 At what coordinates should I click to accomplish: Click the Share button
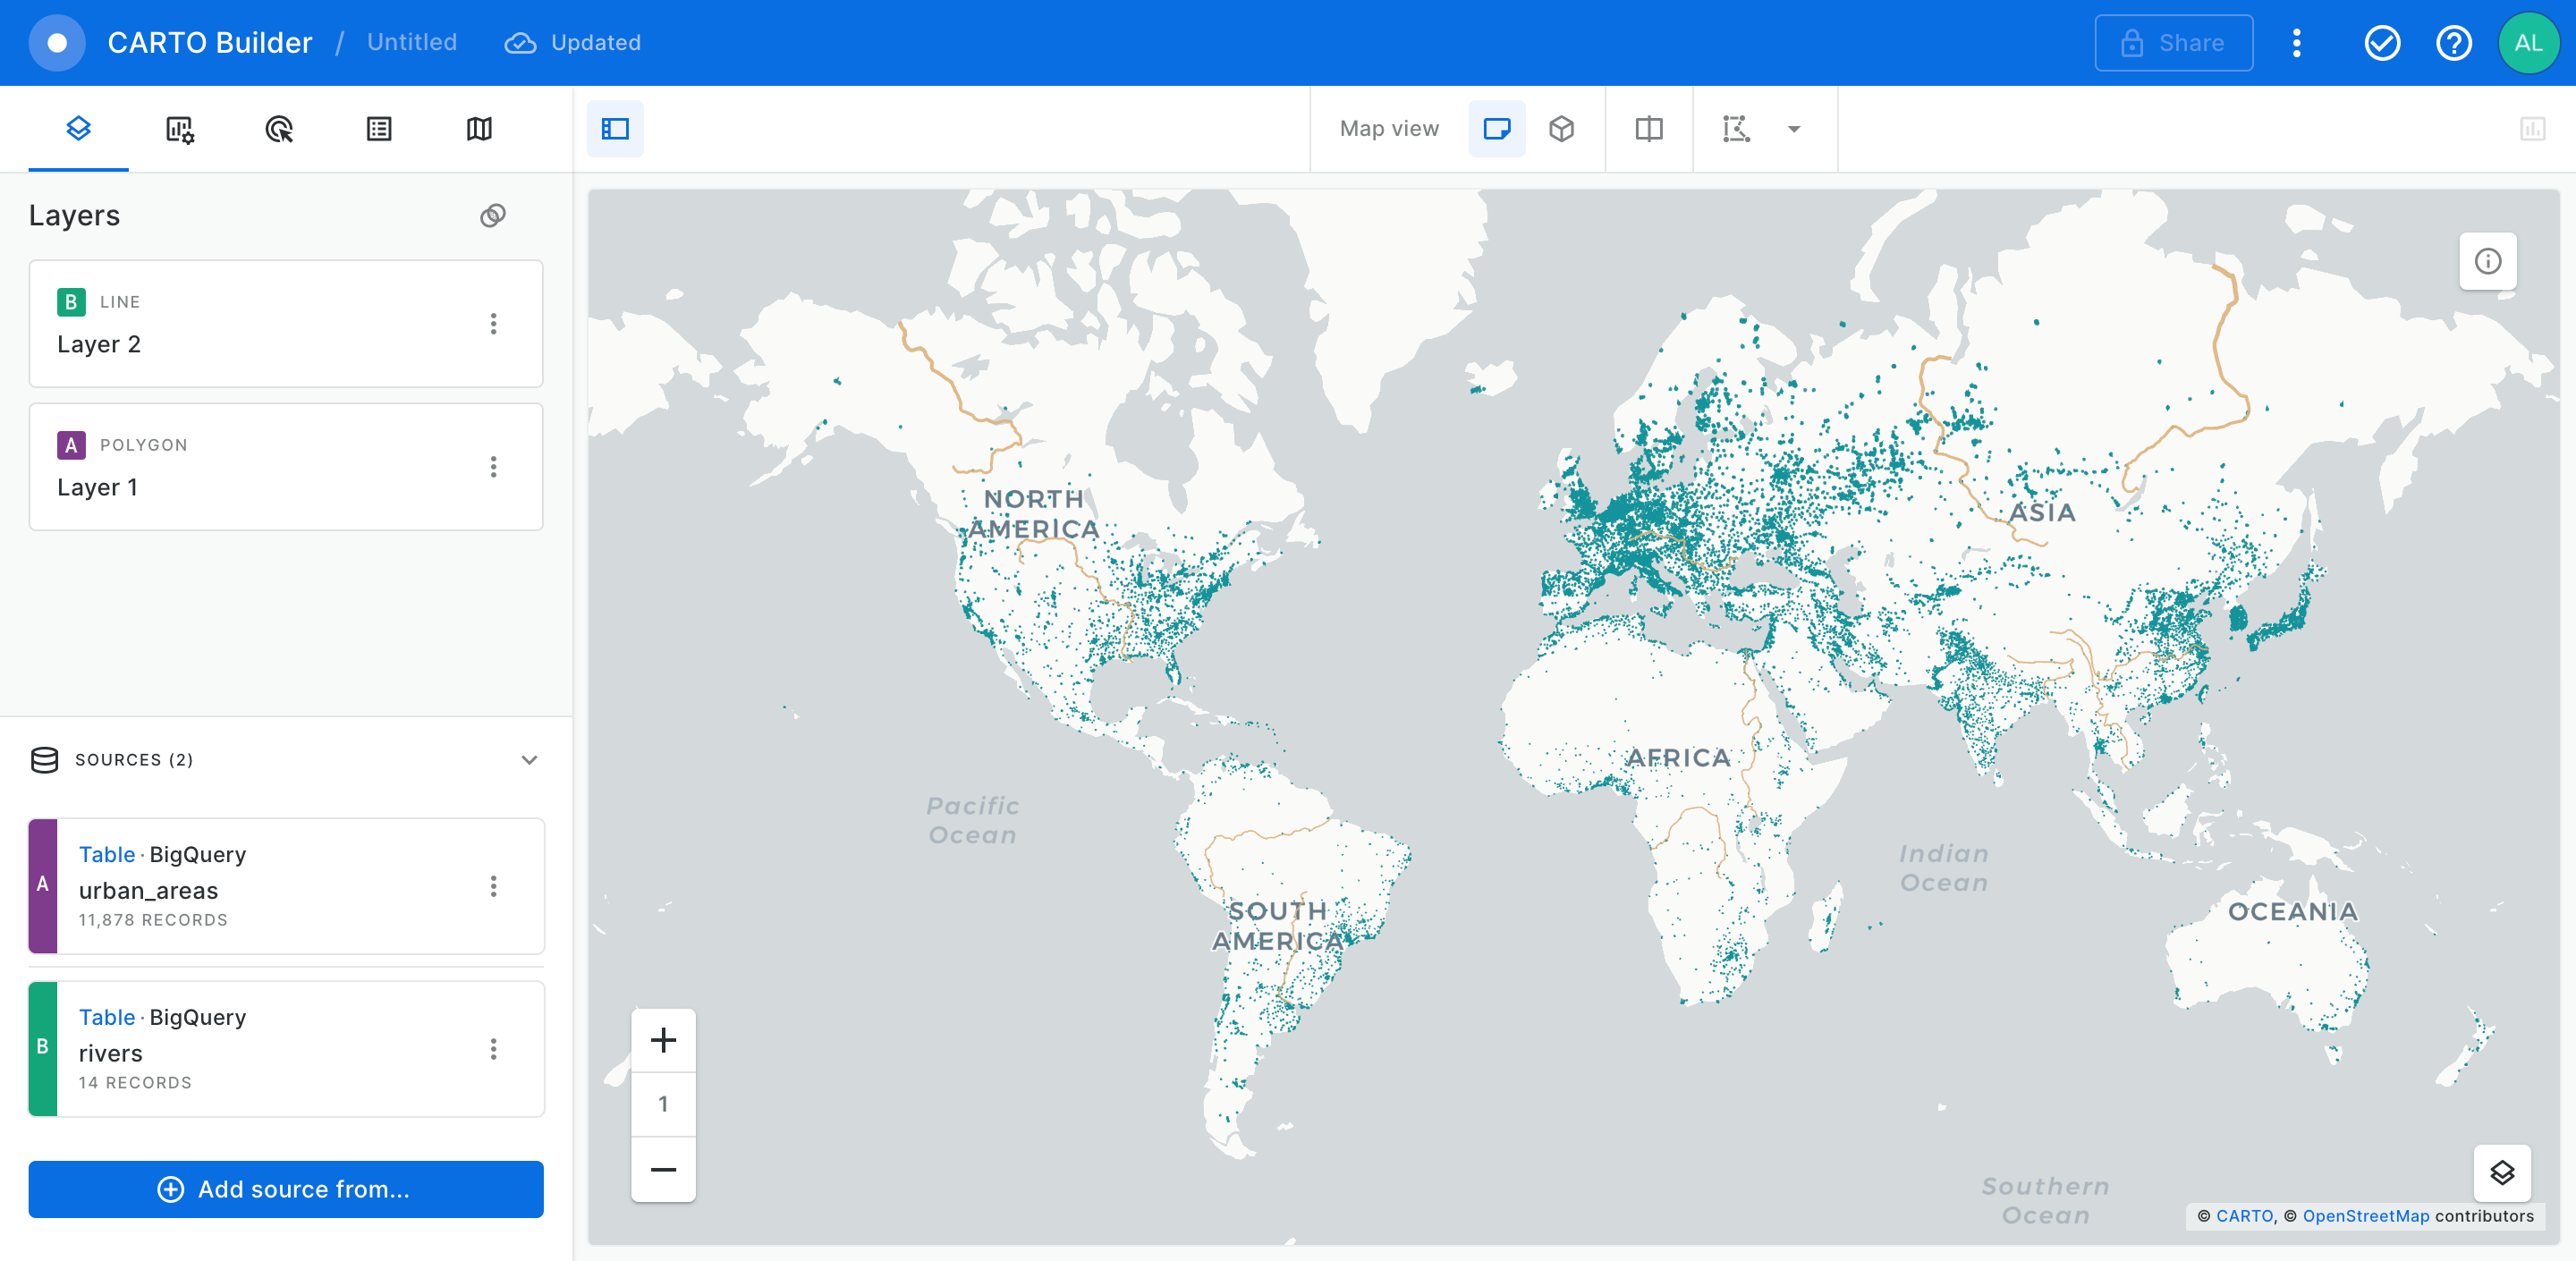2173,43
